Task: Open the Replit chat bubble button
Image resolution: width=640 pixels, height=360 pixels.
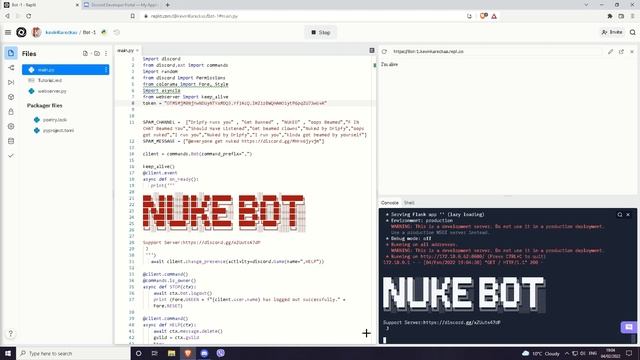Action: click(629, 327)
